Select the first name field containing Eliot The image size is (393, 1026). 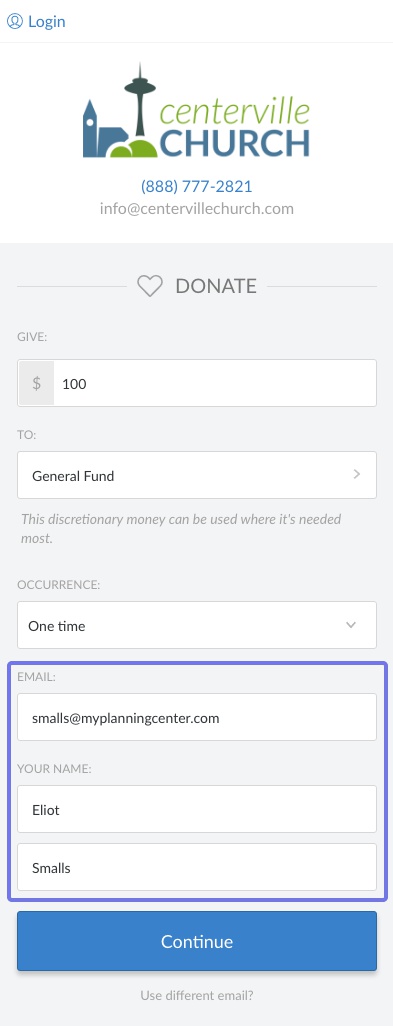point(197,809)
